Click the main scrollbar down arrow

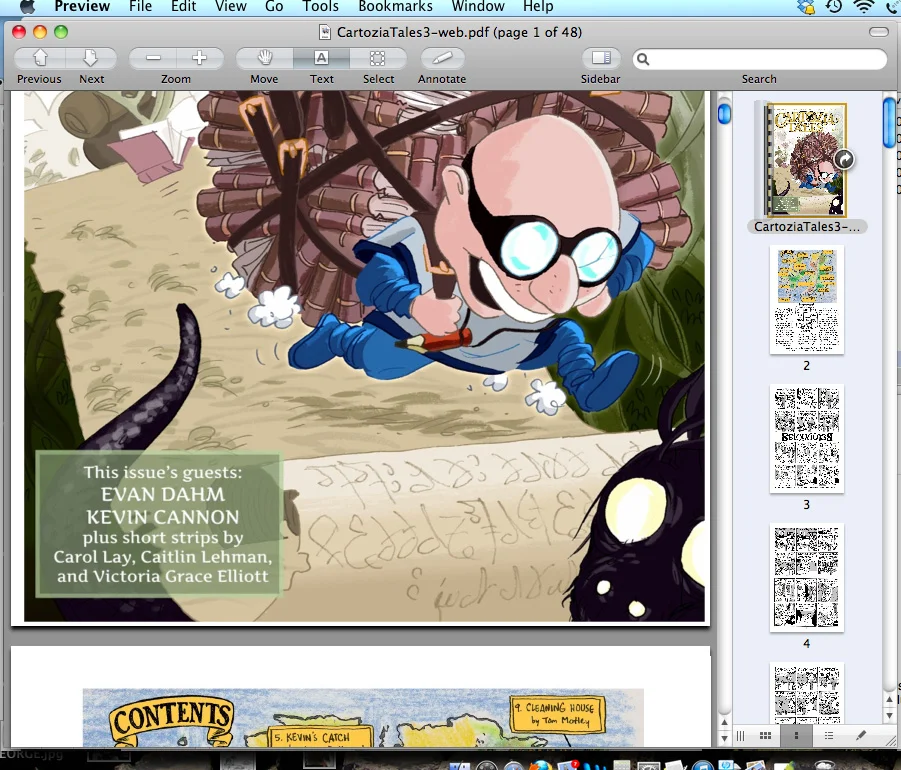[725, 738]
